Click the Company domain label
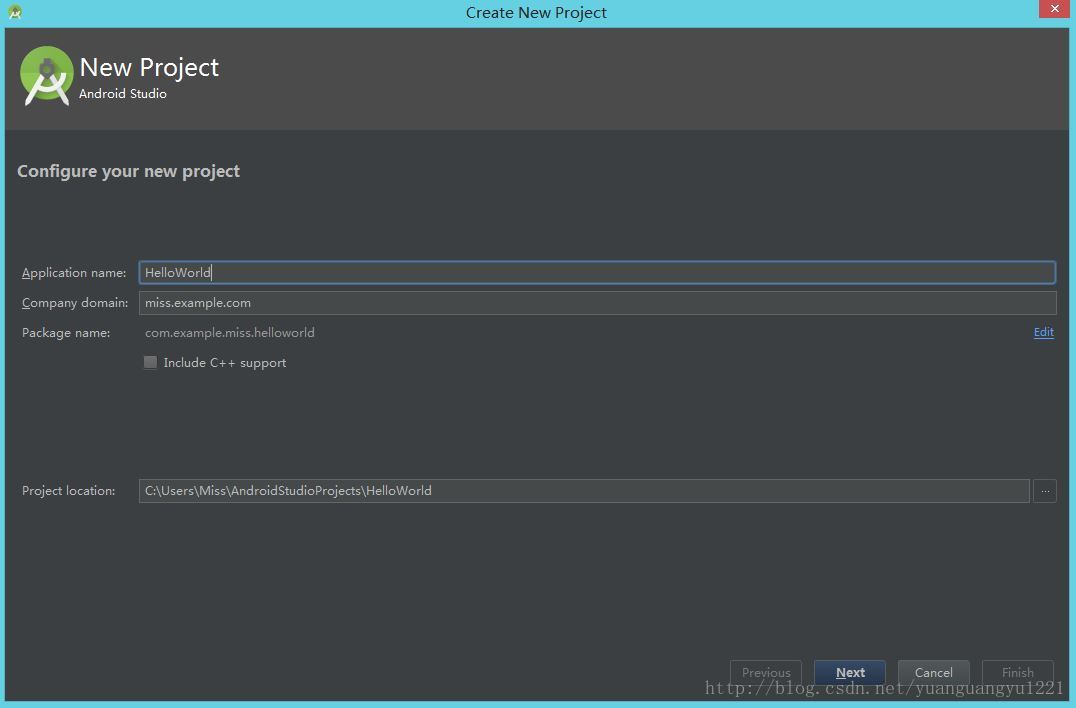The width and height of the screenshot is (1076, 708). pyautogui.click(x=75, y=303)
